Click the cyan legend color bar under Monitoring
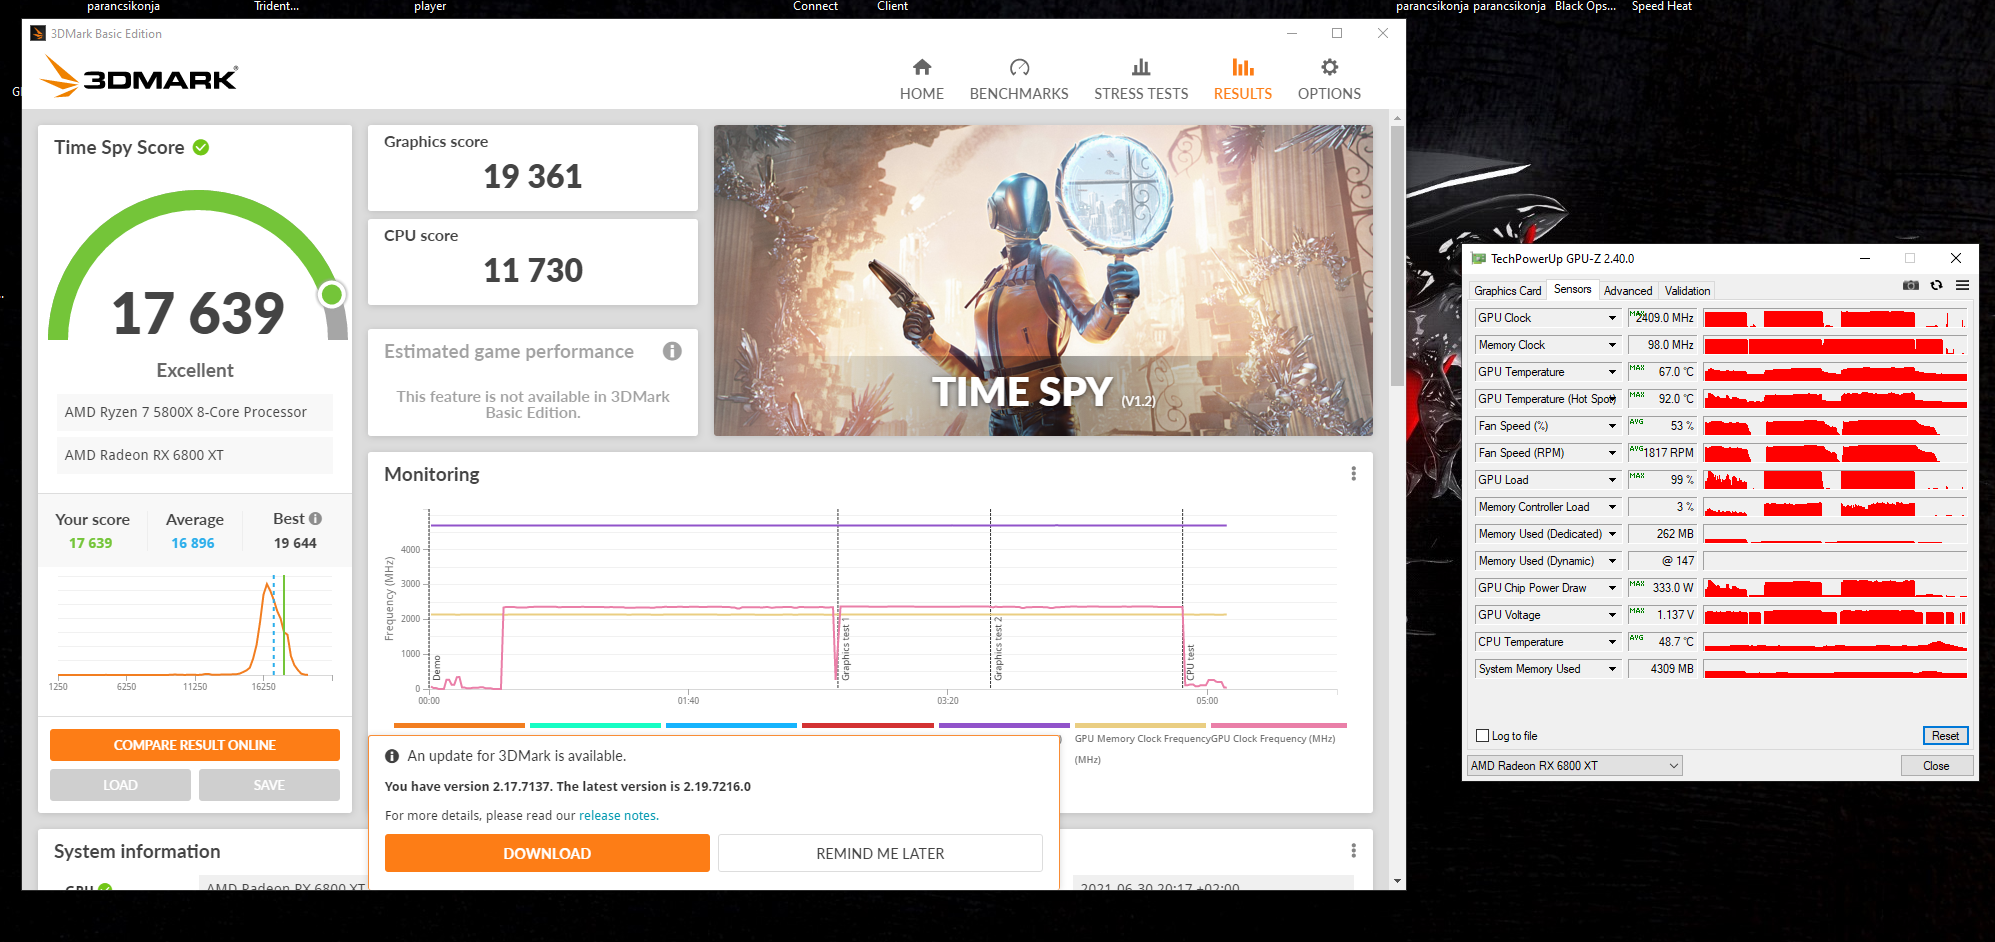Screen dimensions: 1995x942 [x=595, y=725]
